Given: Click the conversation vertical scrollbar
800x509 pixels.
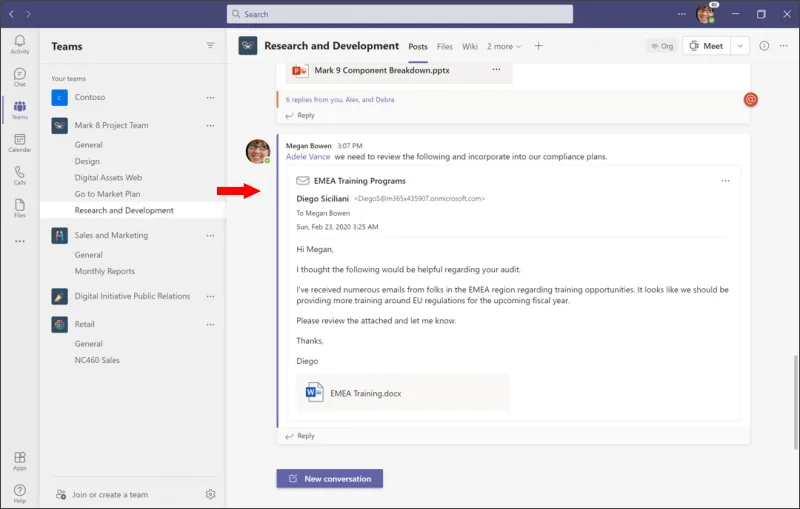Looking at the screenshot, I should [795, 402].
